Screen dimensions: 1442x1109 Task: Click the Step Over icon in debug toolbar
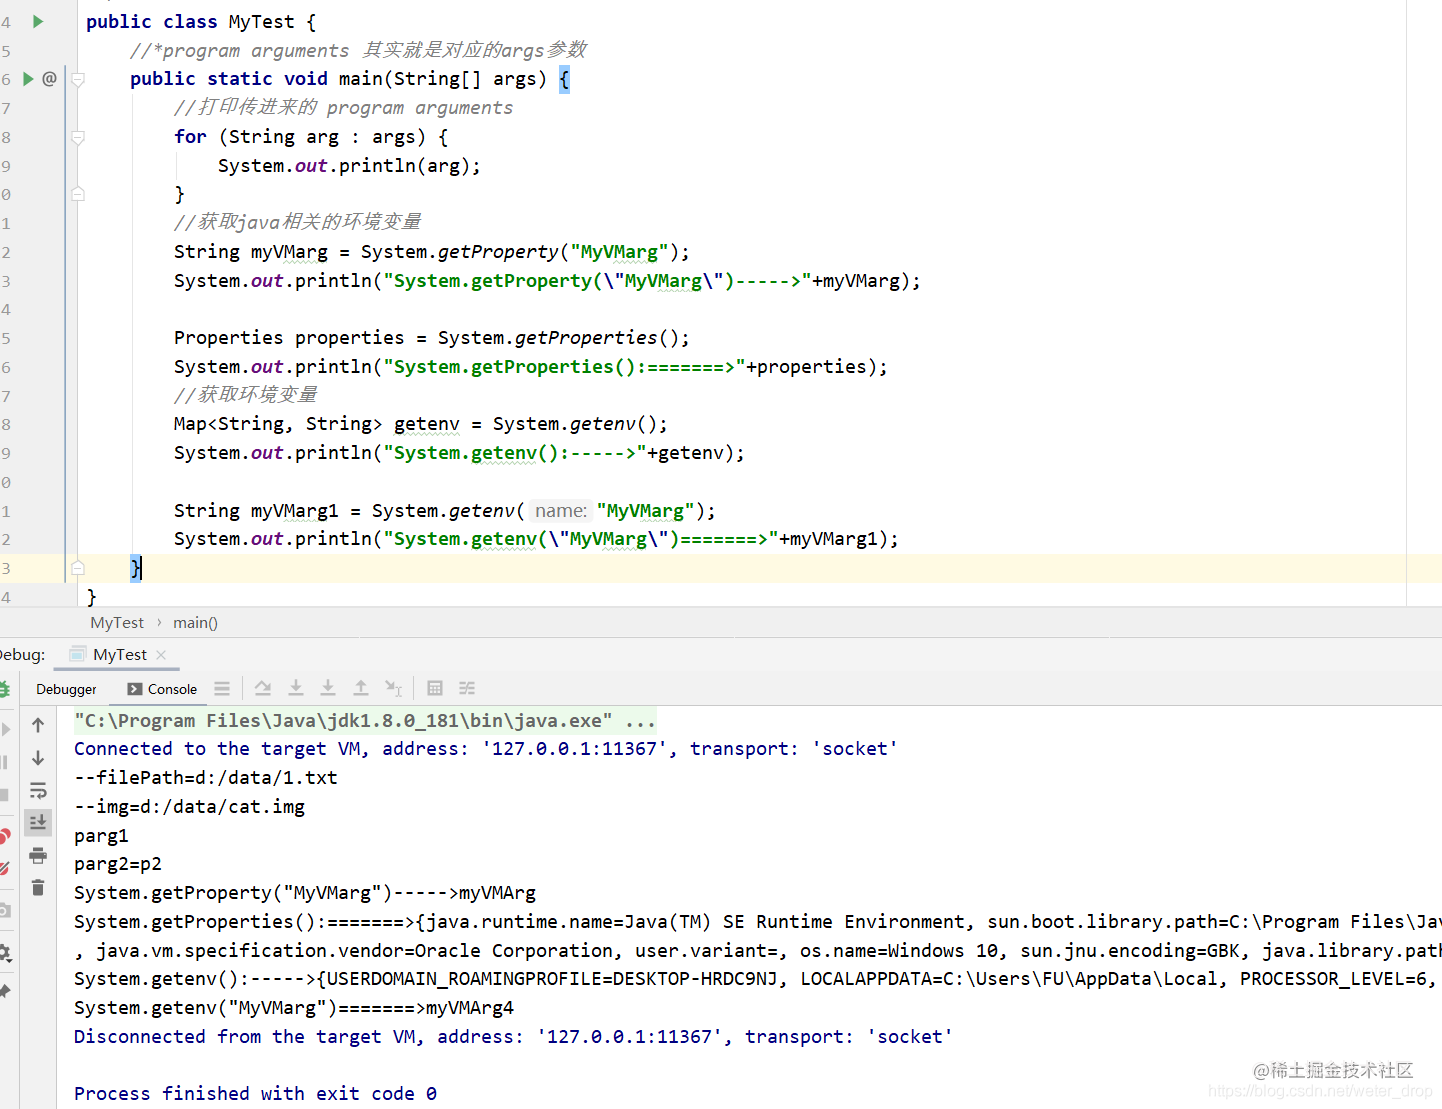coord(262,688)
